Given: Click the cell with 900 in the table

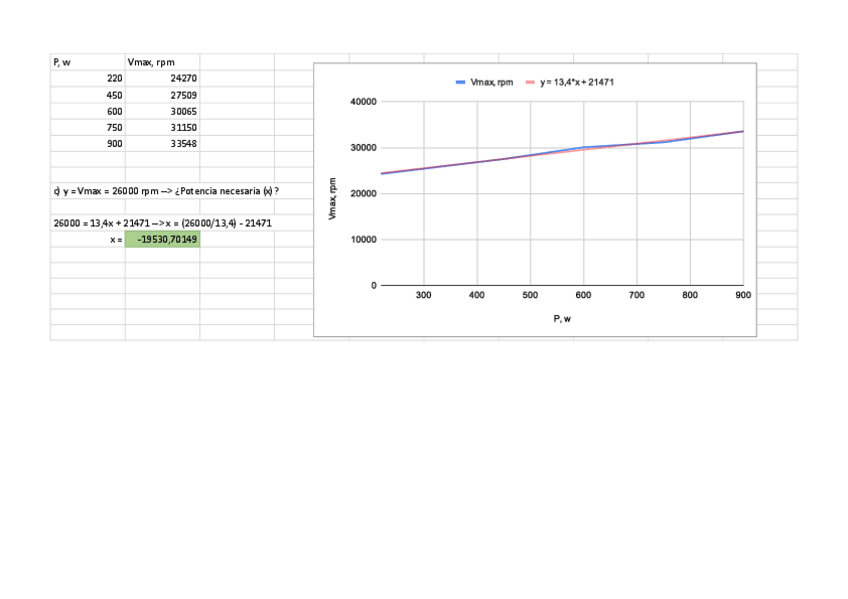Looking at the screenshot, I should coord(88,144).
